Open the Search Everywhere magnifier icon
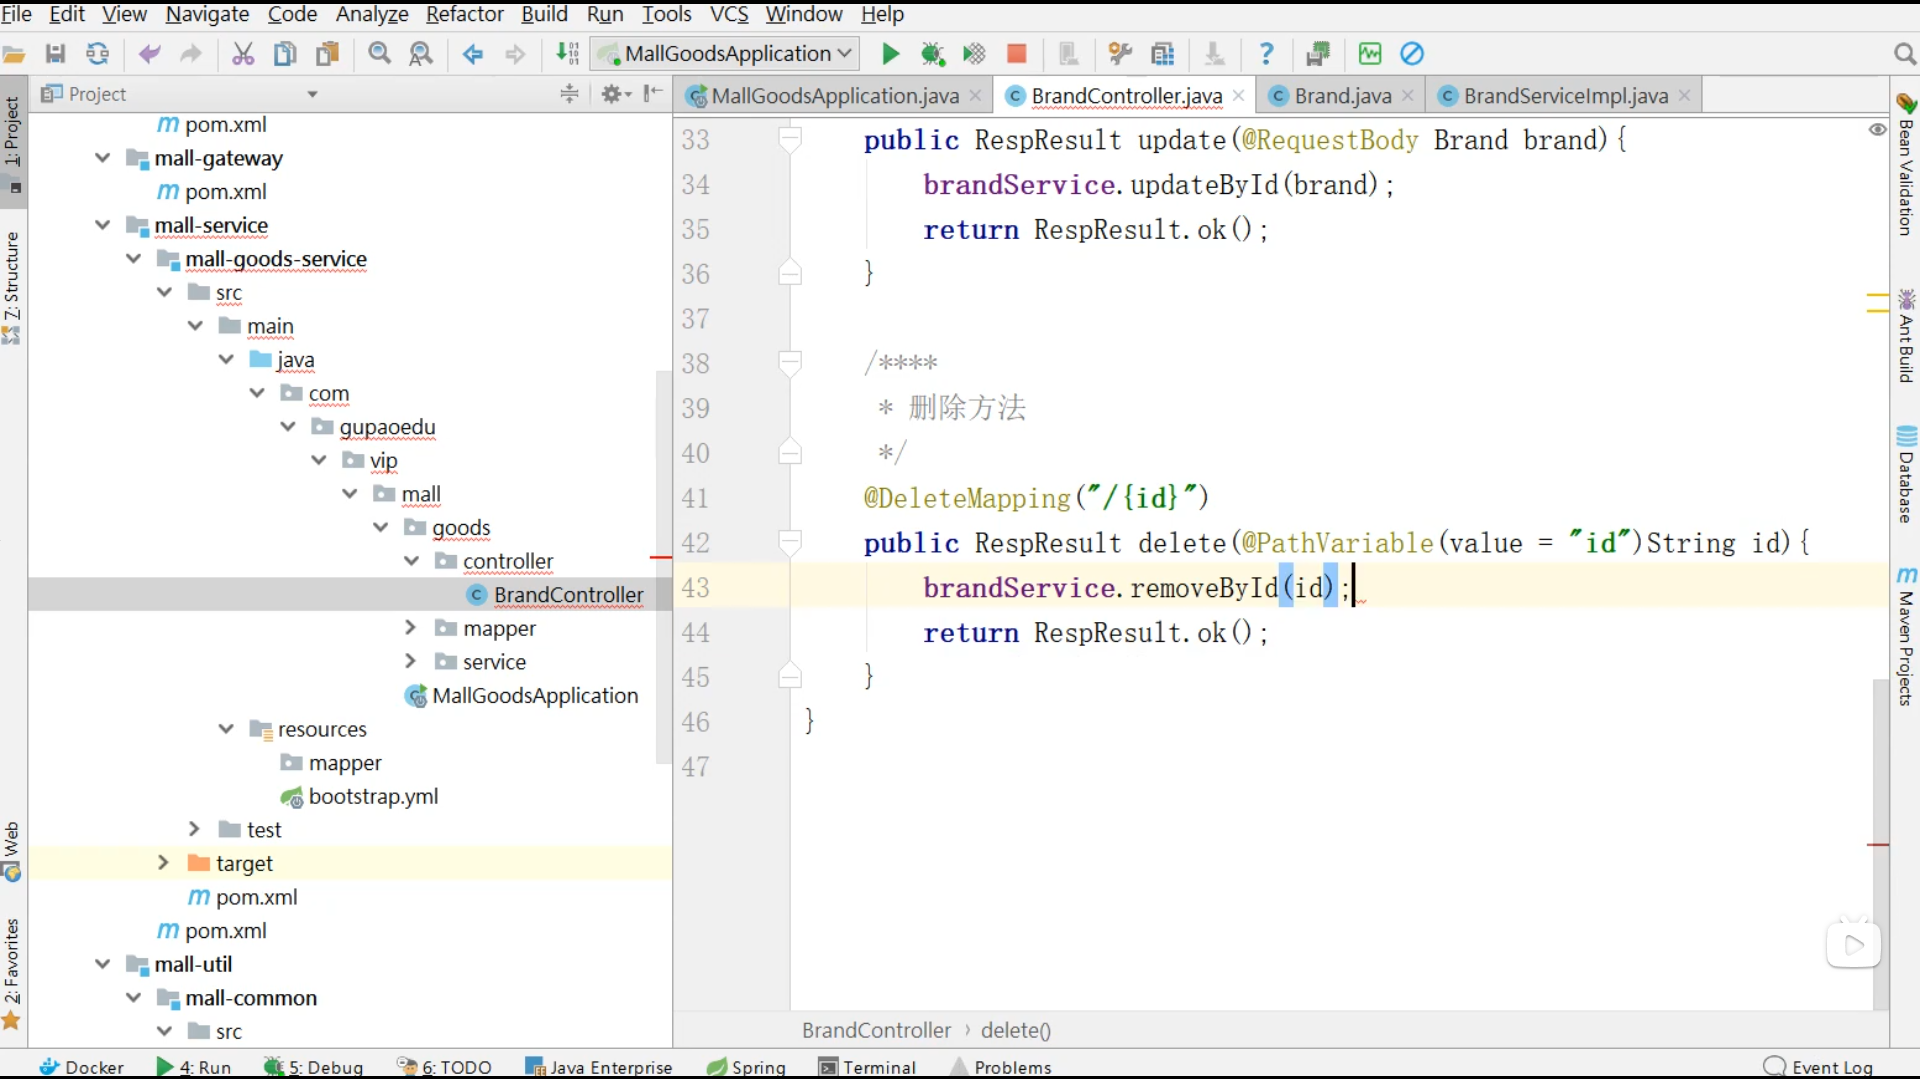This screenshot has height=1079, width=1920. pos(1906,53)
